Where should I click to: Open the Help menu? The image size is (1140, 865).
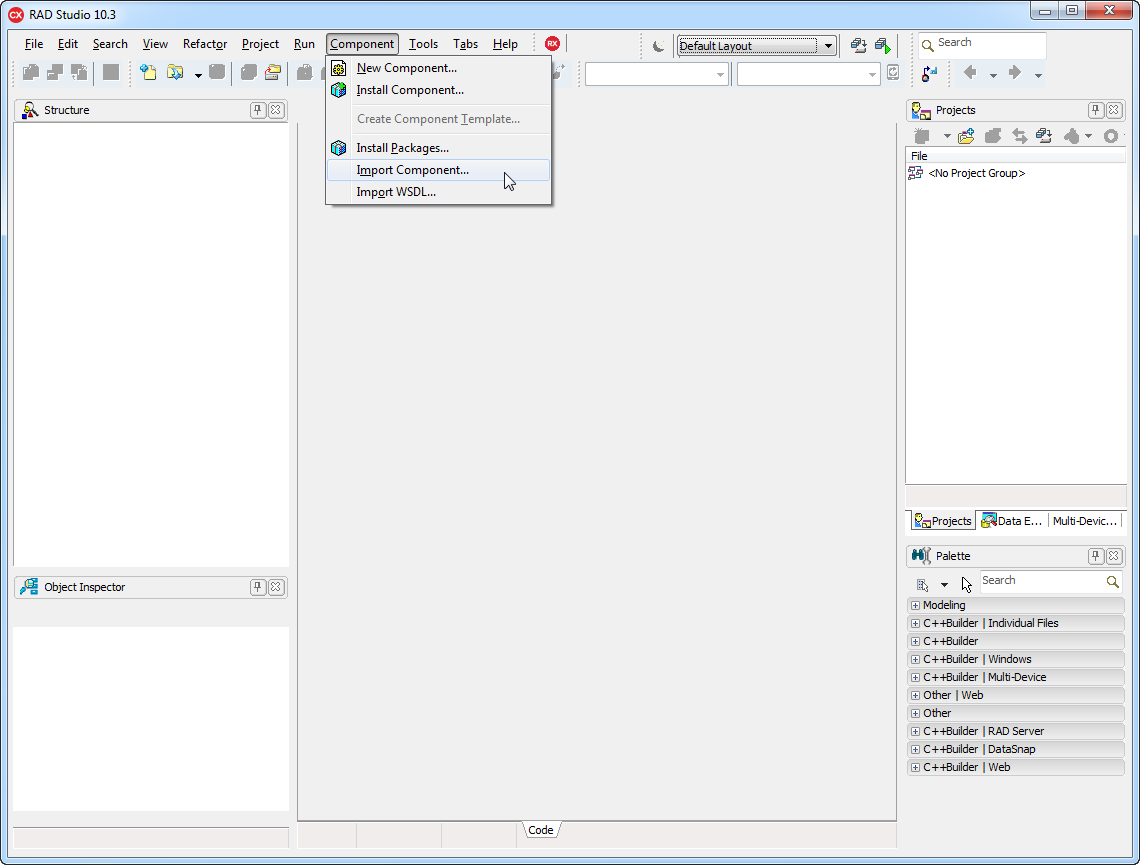[505, 44]
